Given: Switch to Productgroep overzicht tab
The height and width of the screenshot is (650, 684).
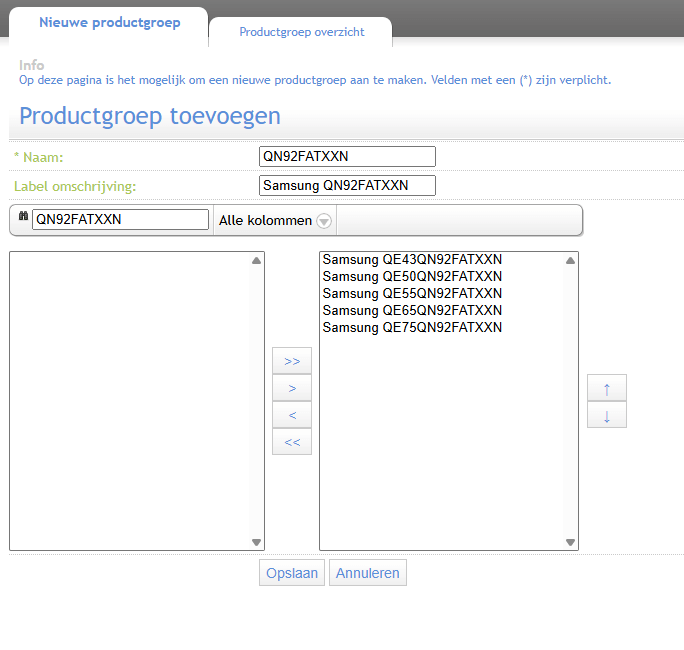Looking at the screenshot, I should pyautogui.click(x=301, y=32).
